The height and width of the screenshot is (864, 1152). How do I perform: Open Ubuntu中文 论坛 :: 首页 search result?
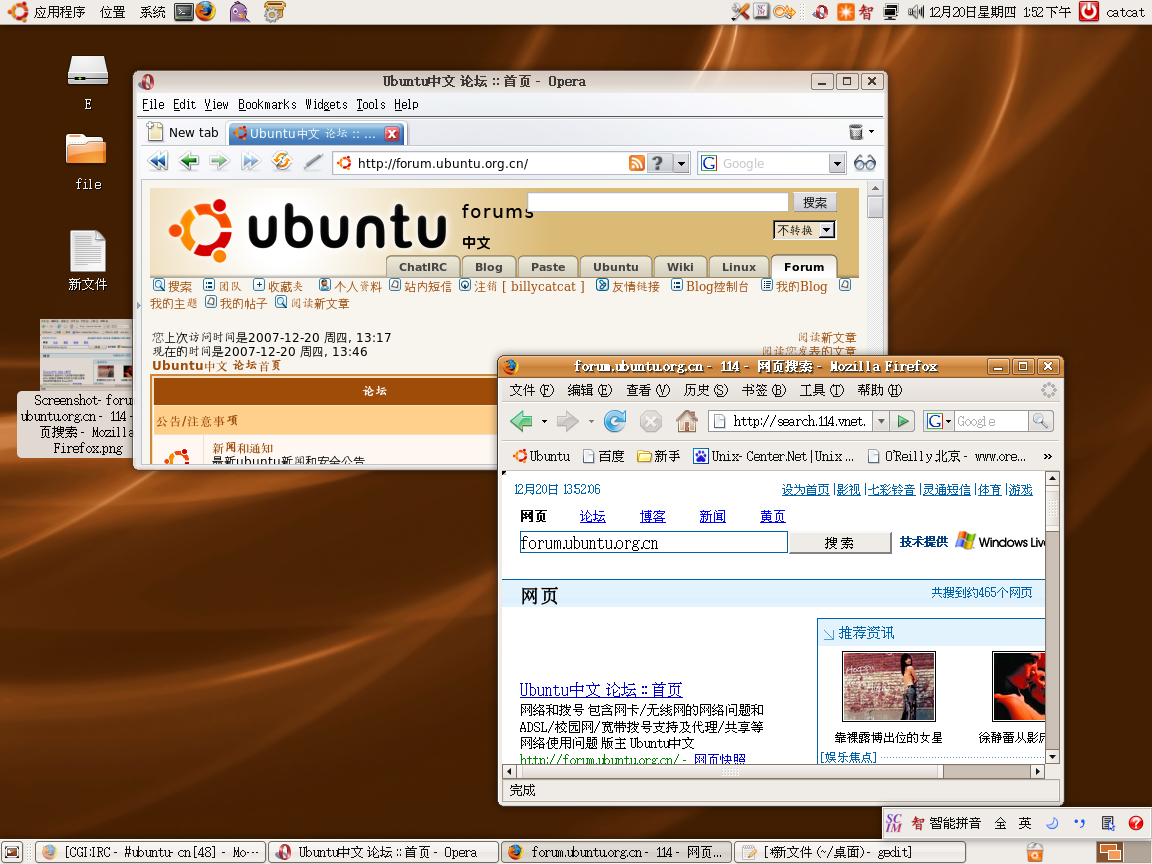pos(601,690)
